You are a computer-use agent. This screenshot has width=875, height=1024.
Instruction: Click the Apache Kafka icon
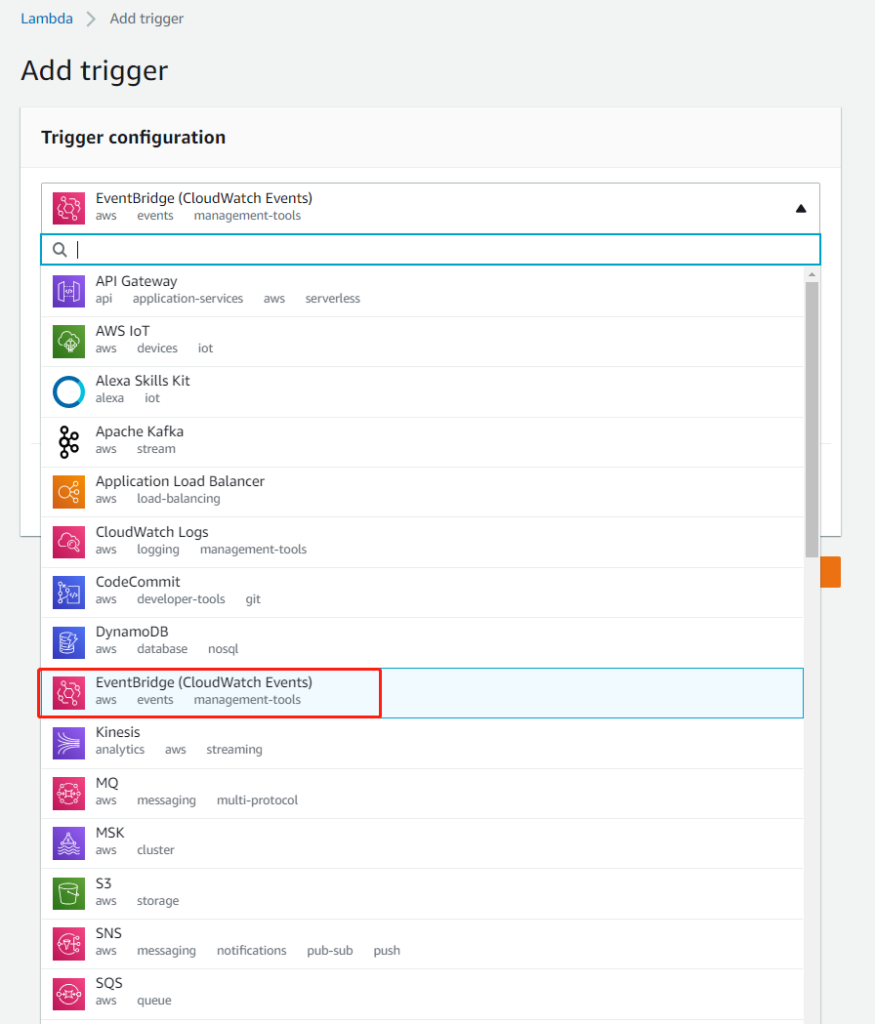click(69, 442)
